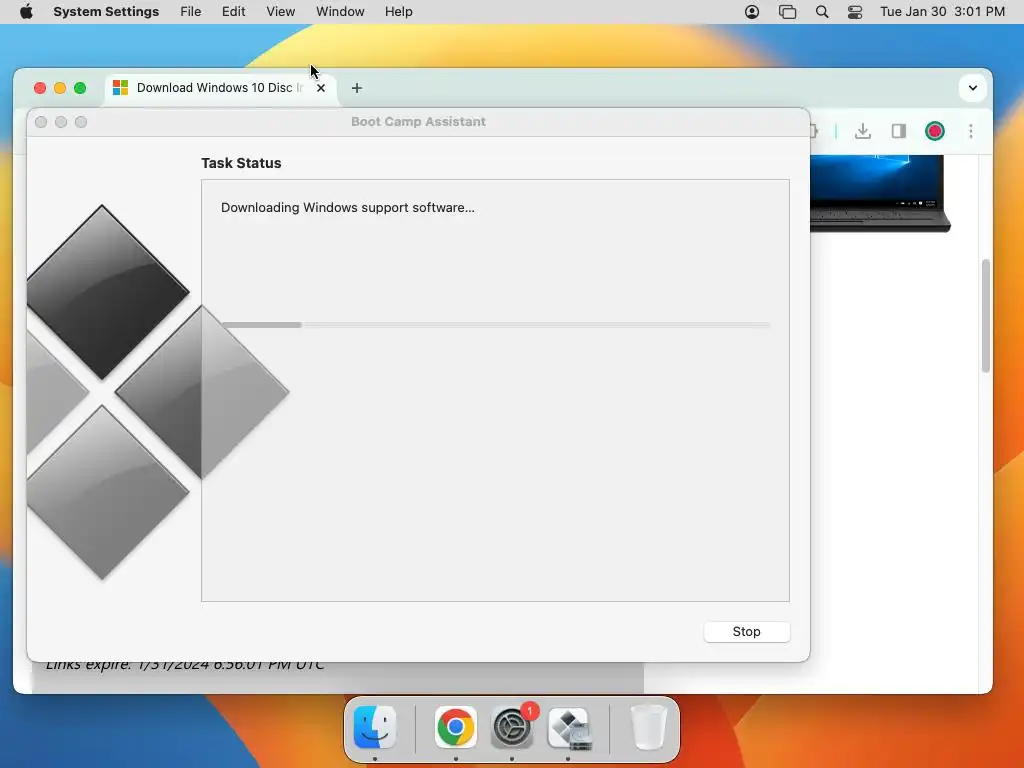Open the File menu
This screenshot has height=768, width=1024.
[x=191, y=12]
